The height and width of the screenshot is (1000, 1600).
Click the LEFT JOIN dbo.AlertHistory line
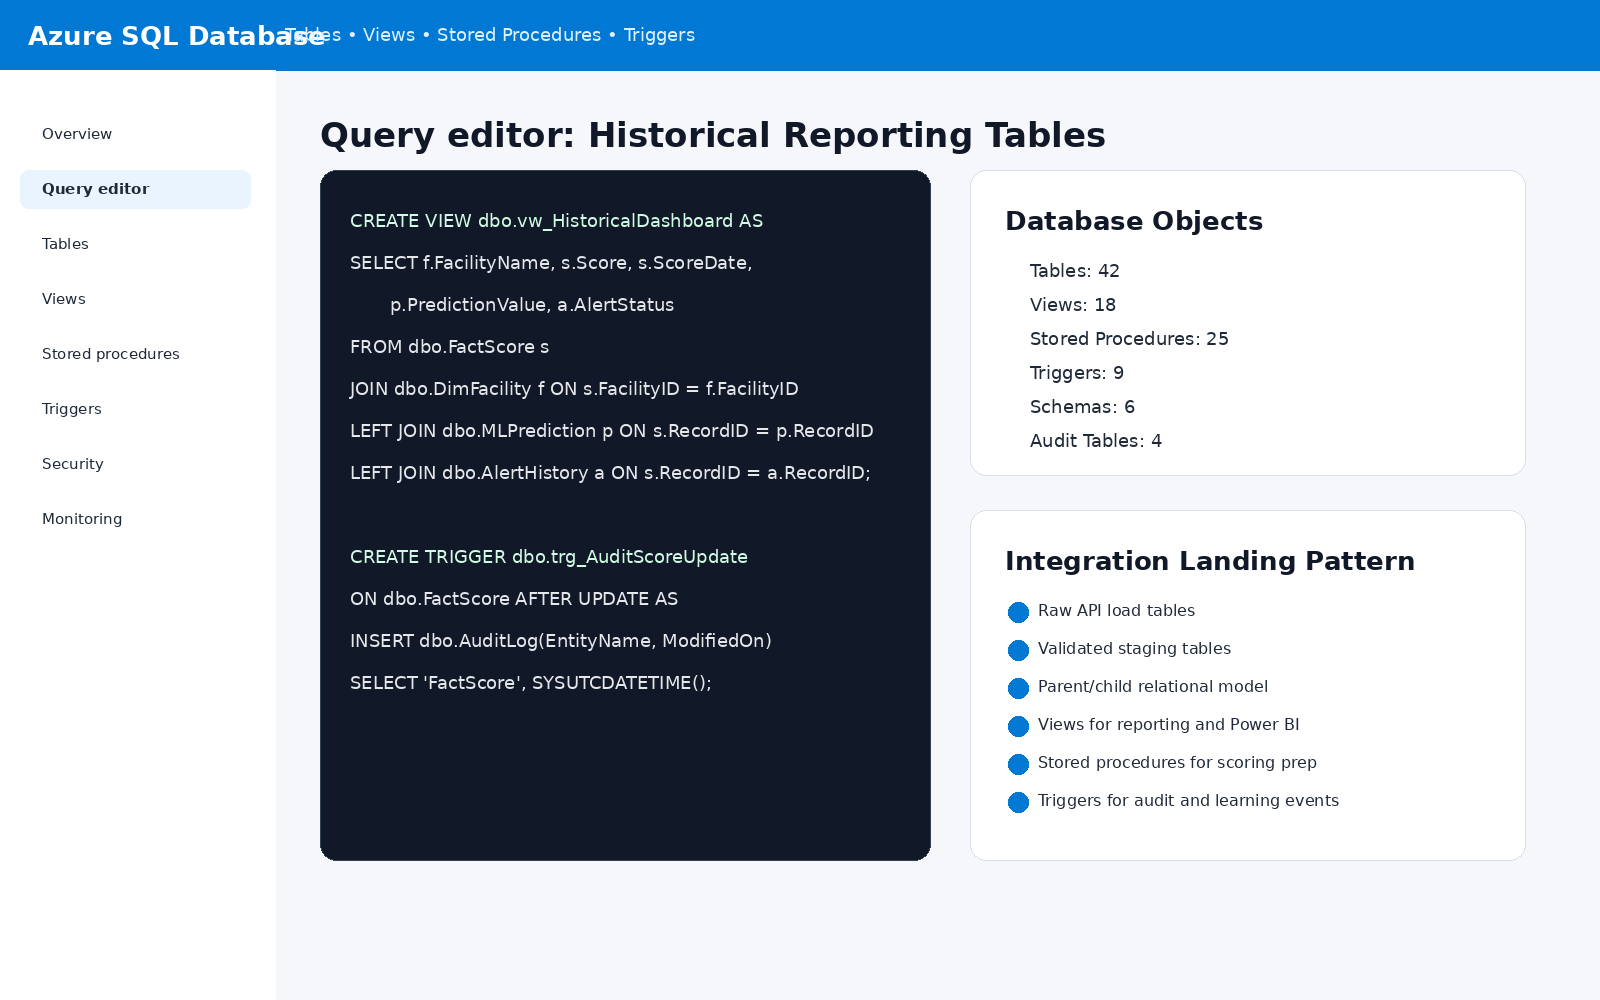[x=610, y=473]
